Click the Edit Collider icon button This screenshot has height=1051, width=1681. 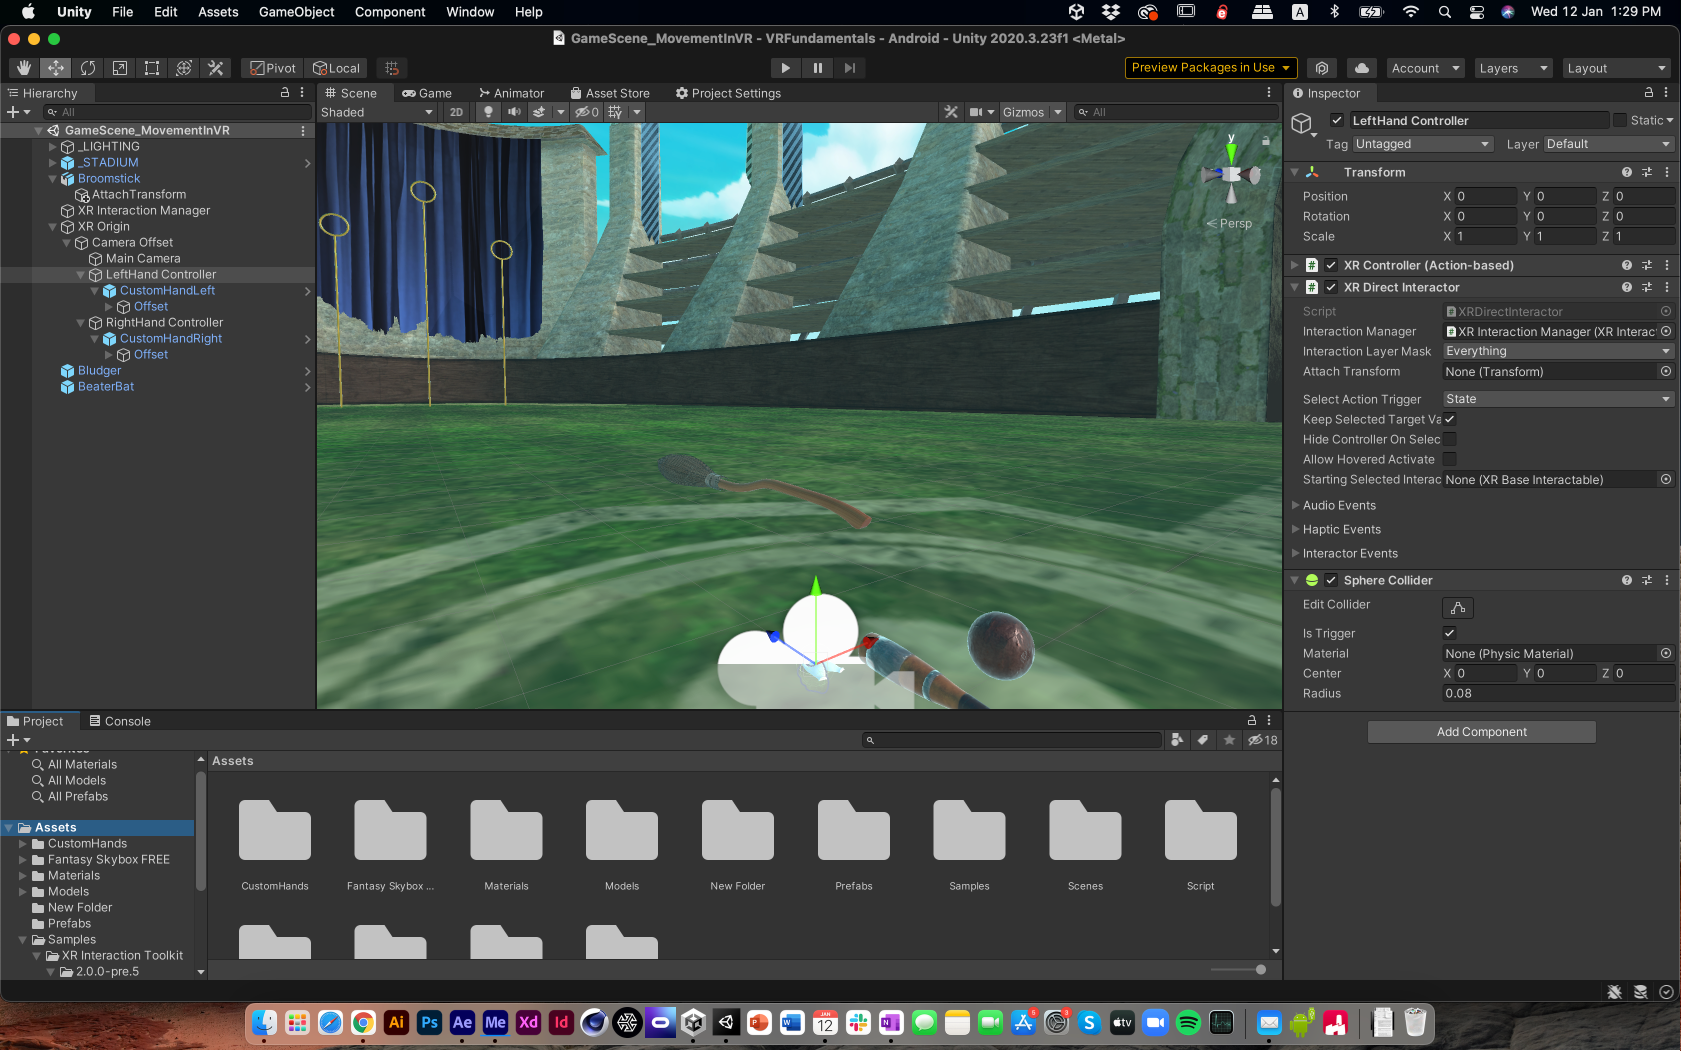pyautogui.click(x=1457, y=607)
